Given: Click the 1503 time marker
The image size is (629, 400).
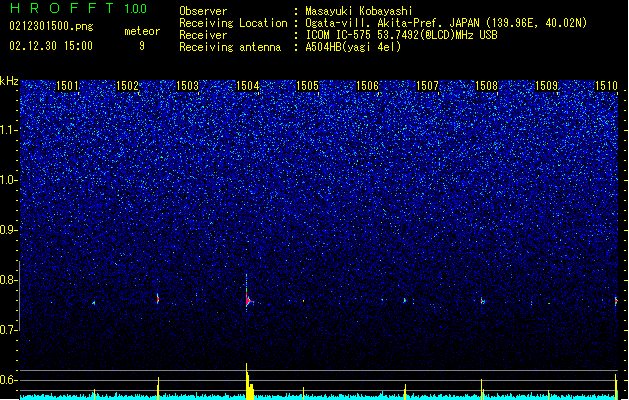Looking at the screenshot, I should click(187, 86).
